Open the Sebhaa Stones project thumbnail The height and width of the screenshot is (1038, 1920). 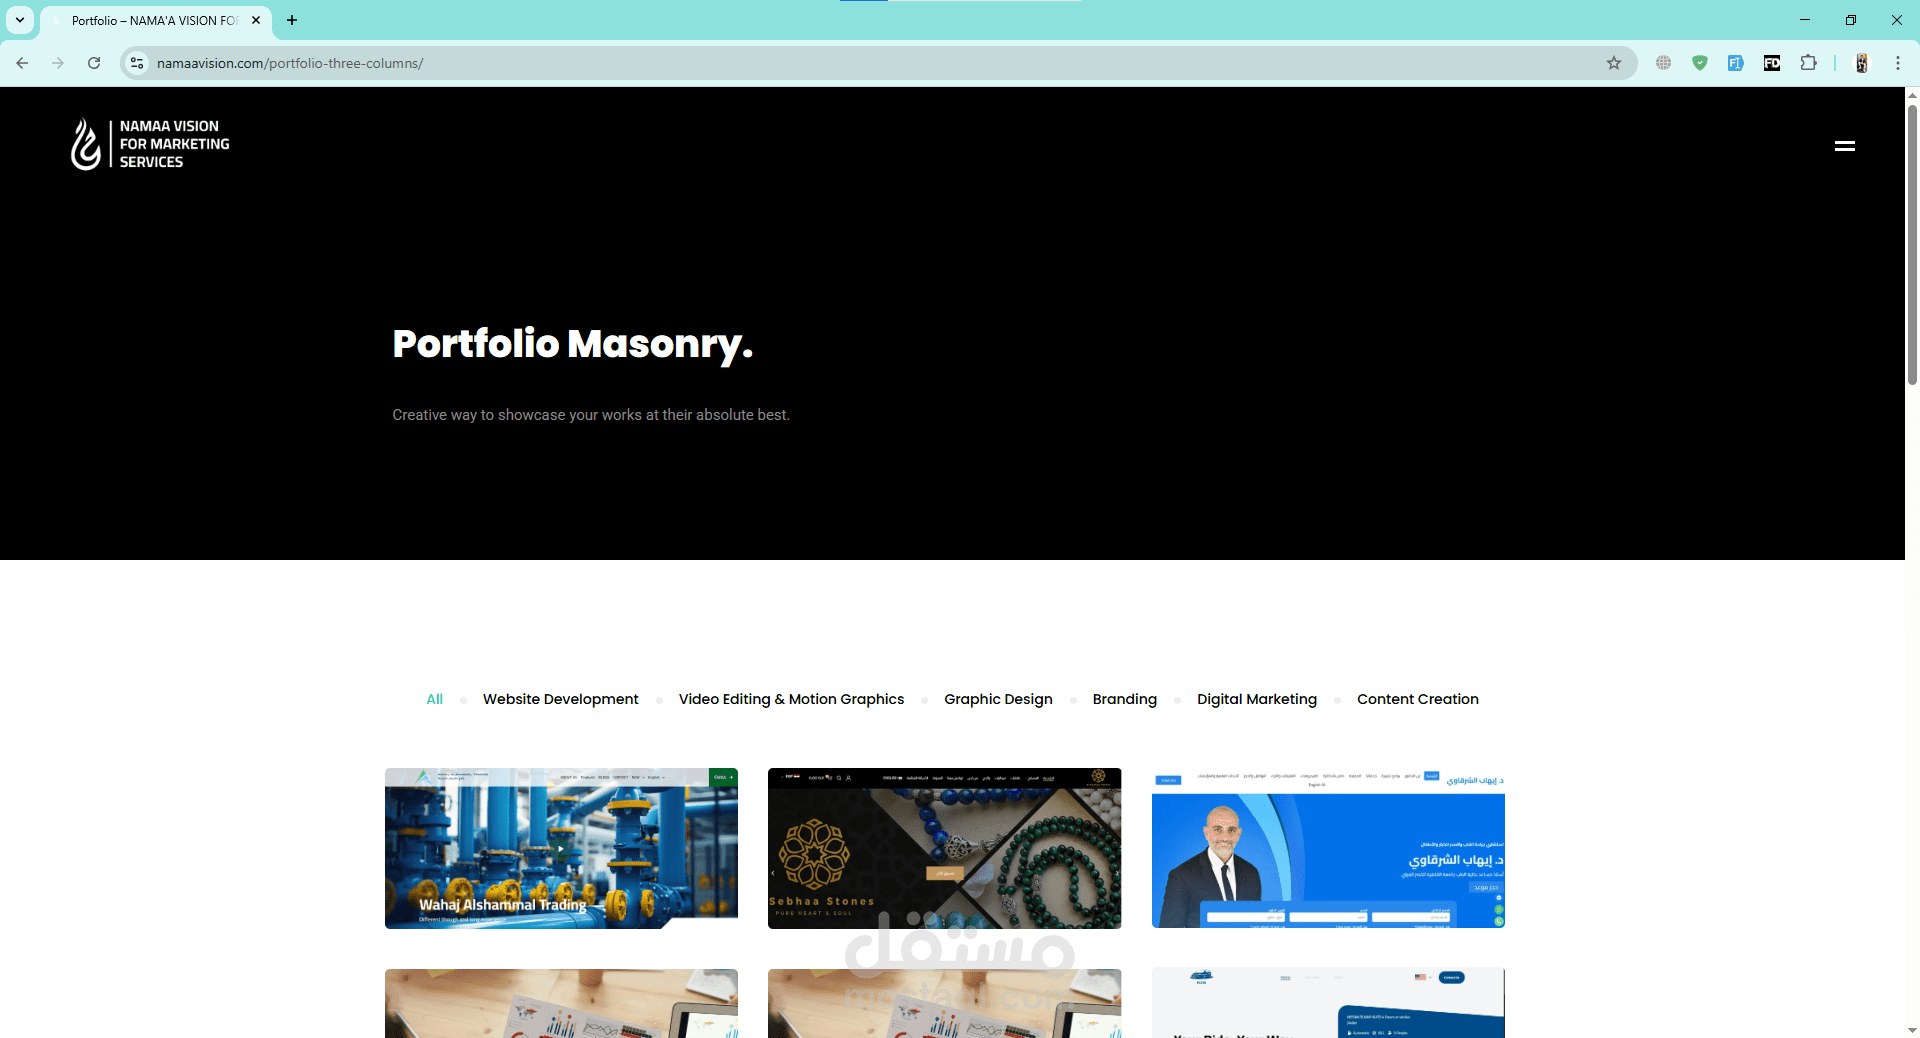(x=944, y=848)
